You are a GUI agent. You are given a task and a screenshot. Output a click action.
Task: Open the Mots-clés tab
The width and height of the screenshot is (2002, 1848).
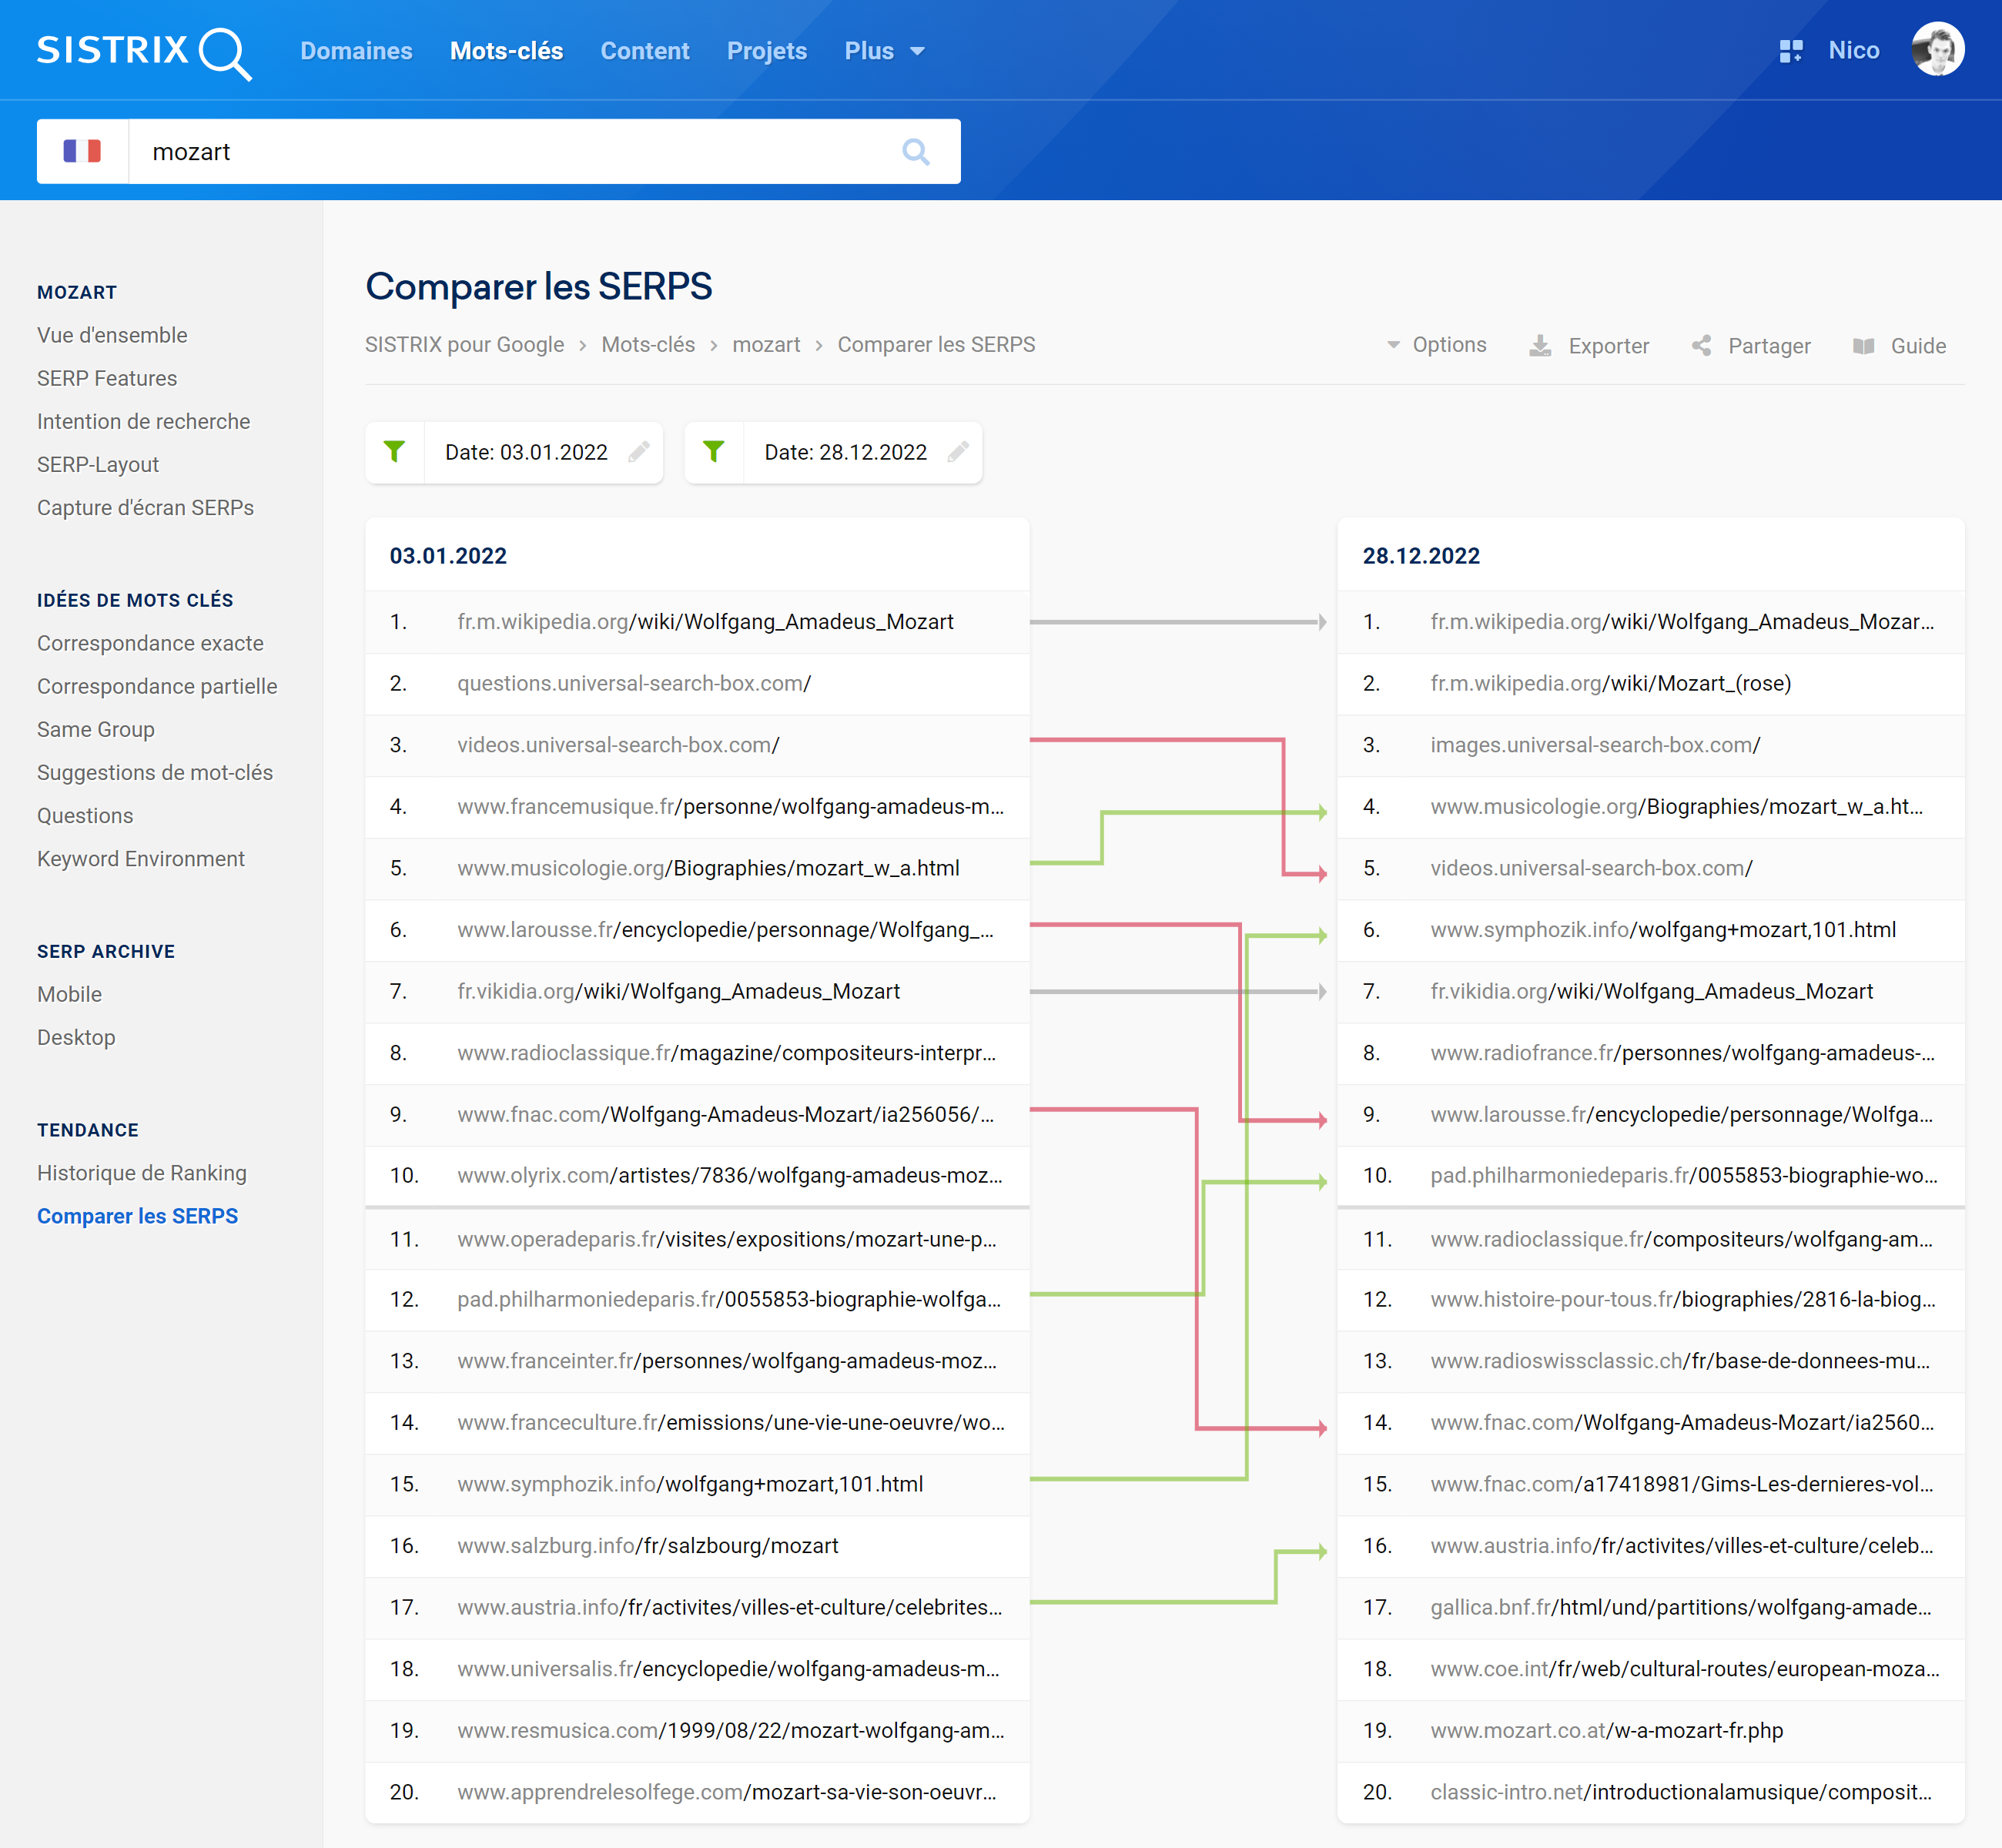coord(506,51)
